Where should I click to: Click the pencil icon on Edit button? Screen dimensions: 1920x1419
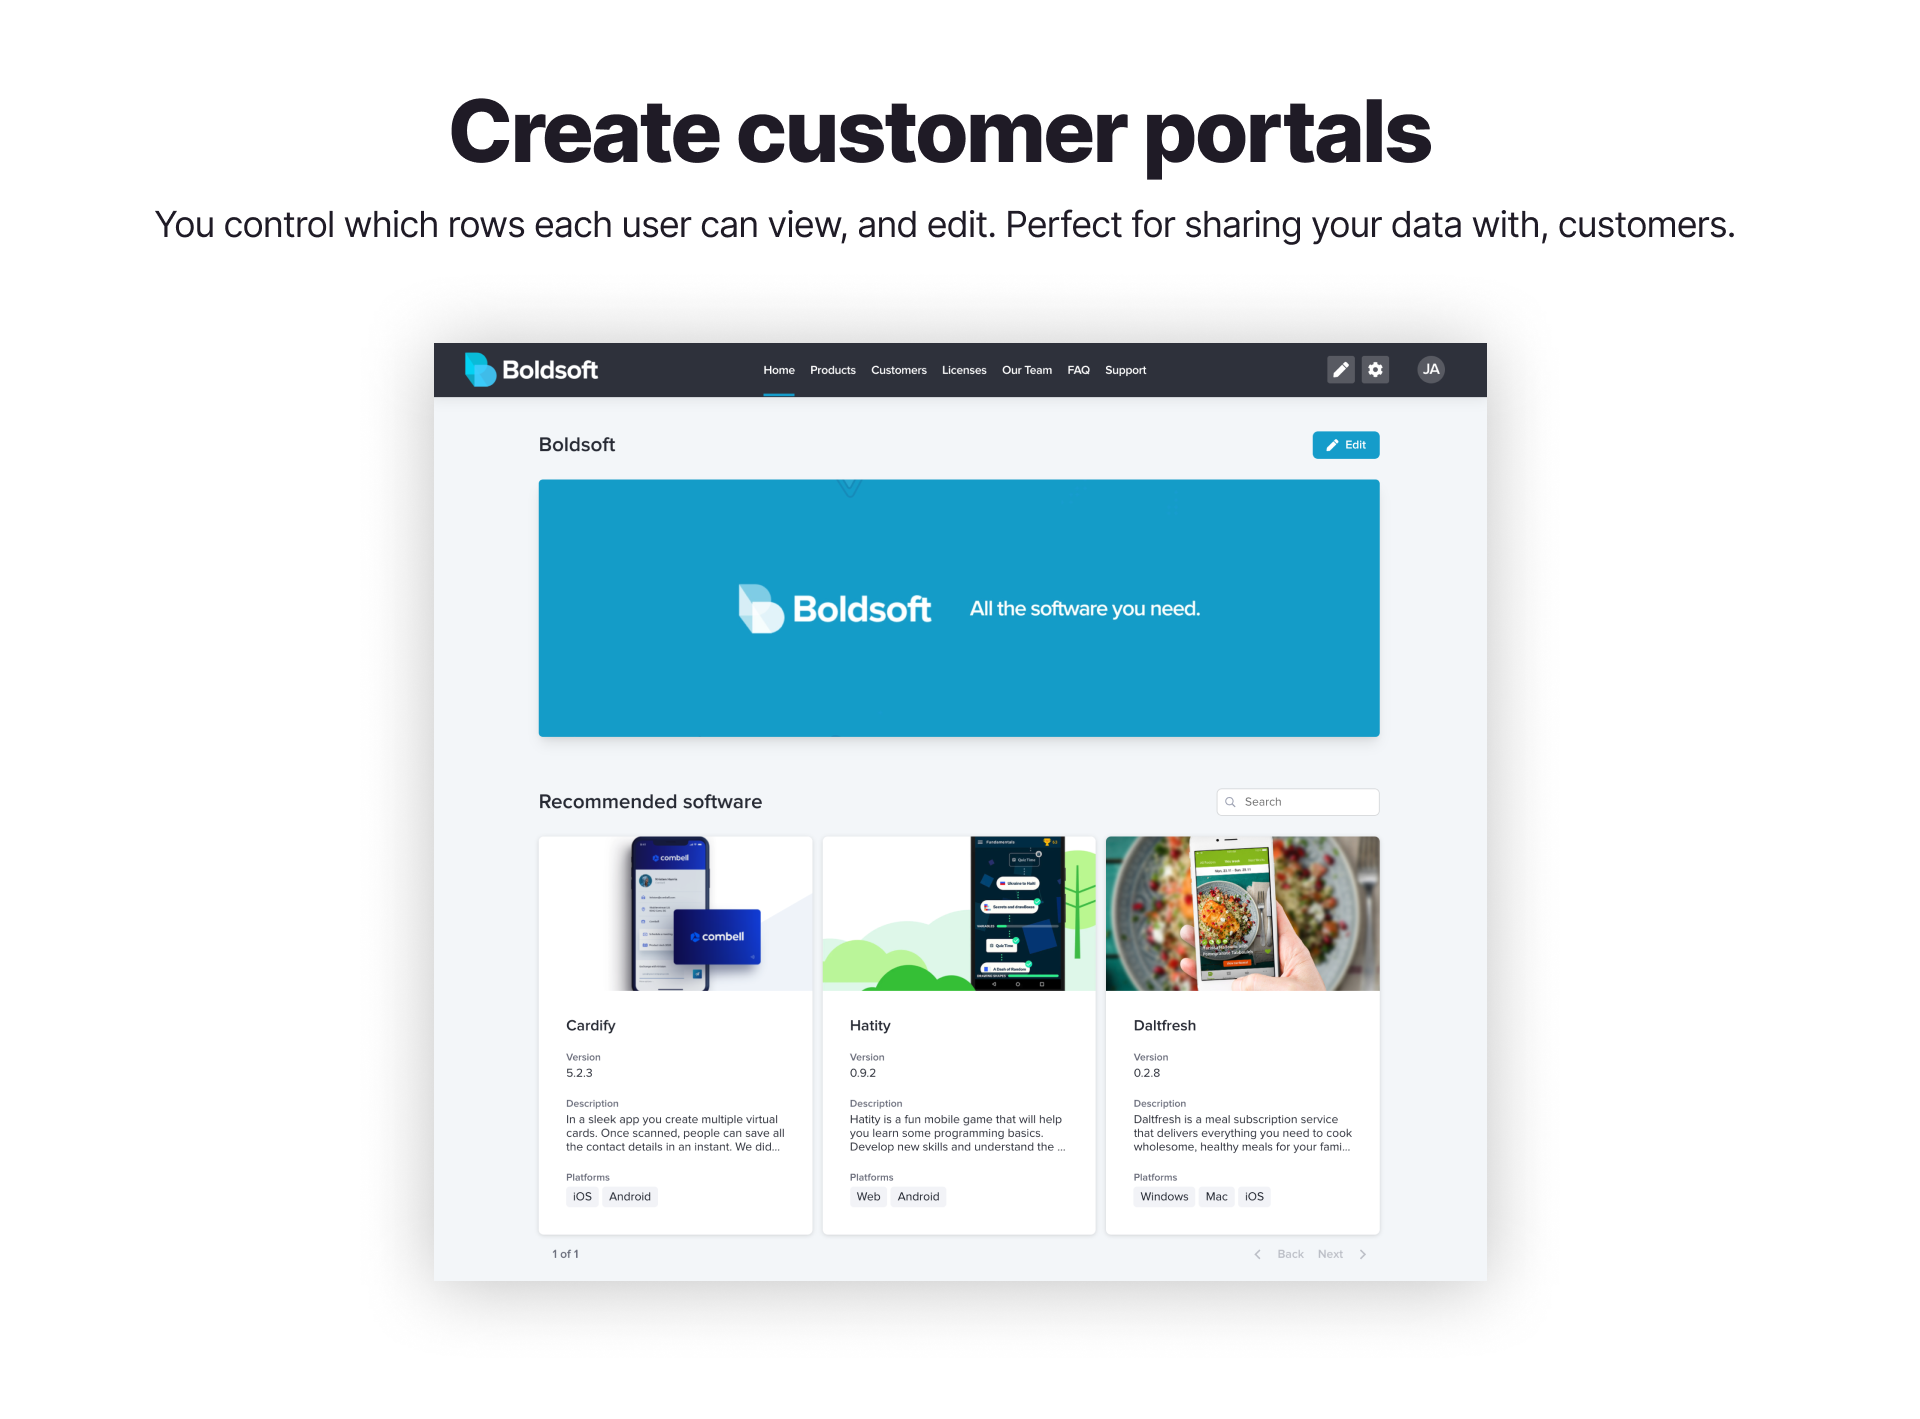[x=1330, y=444]
